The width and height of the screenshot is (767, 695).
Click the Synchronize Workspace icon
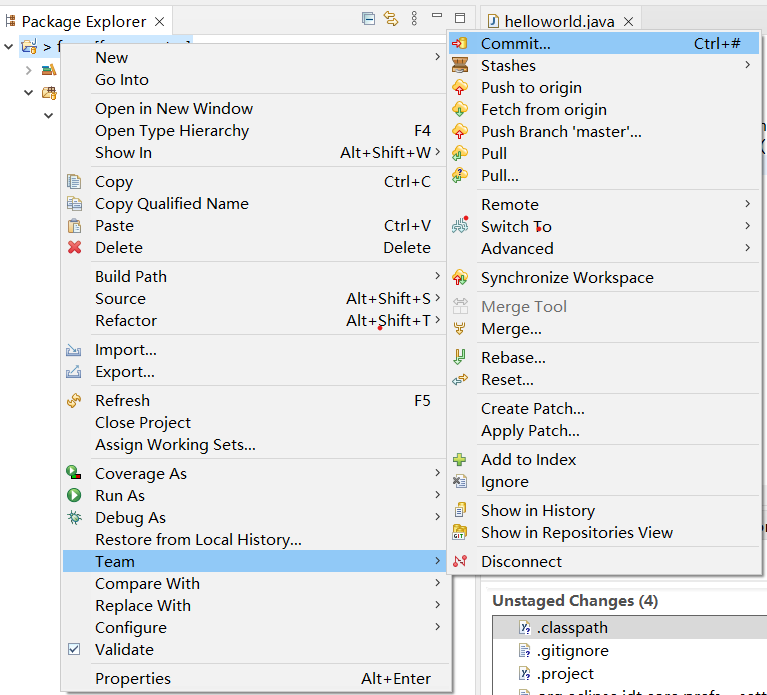click(x=459, y=277)
